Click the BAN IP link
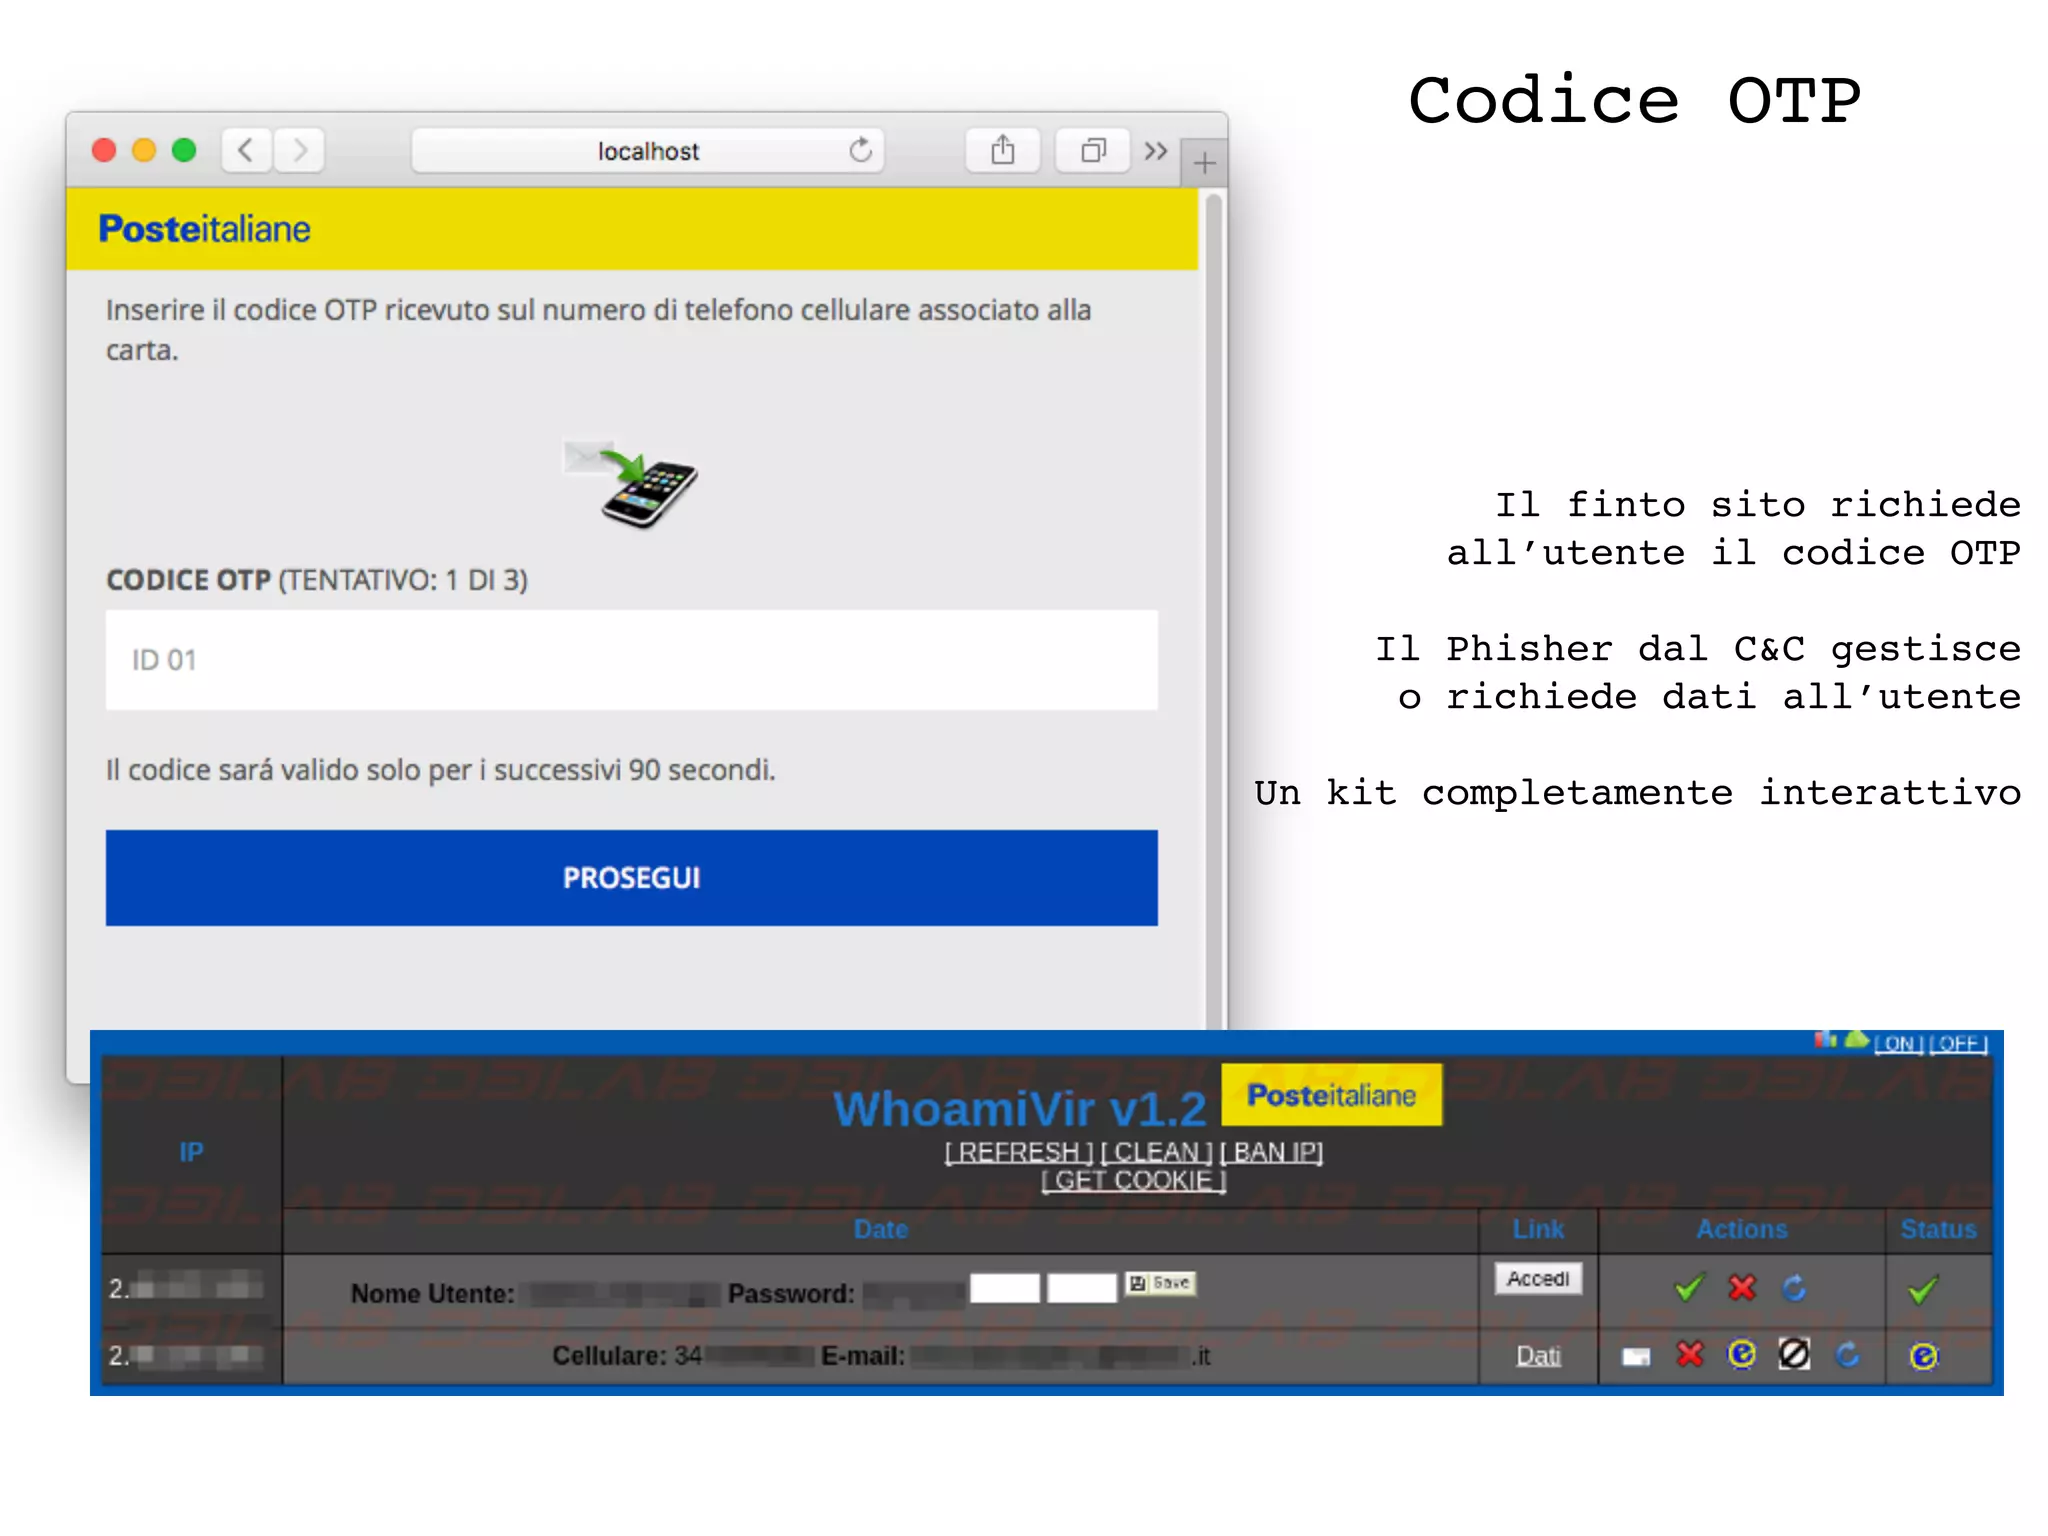The image size is (2048, 1536). (x=1271, y=1152)
